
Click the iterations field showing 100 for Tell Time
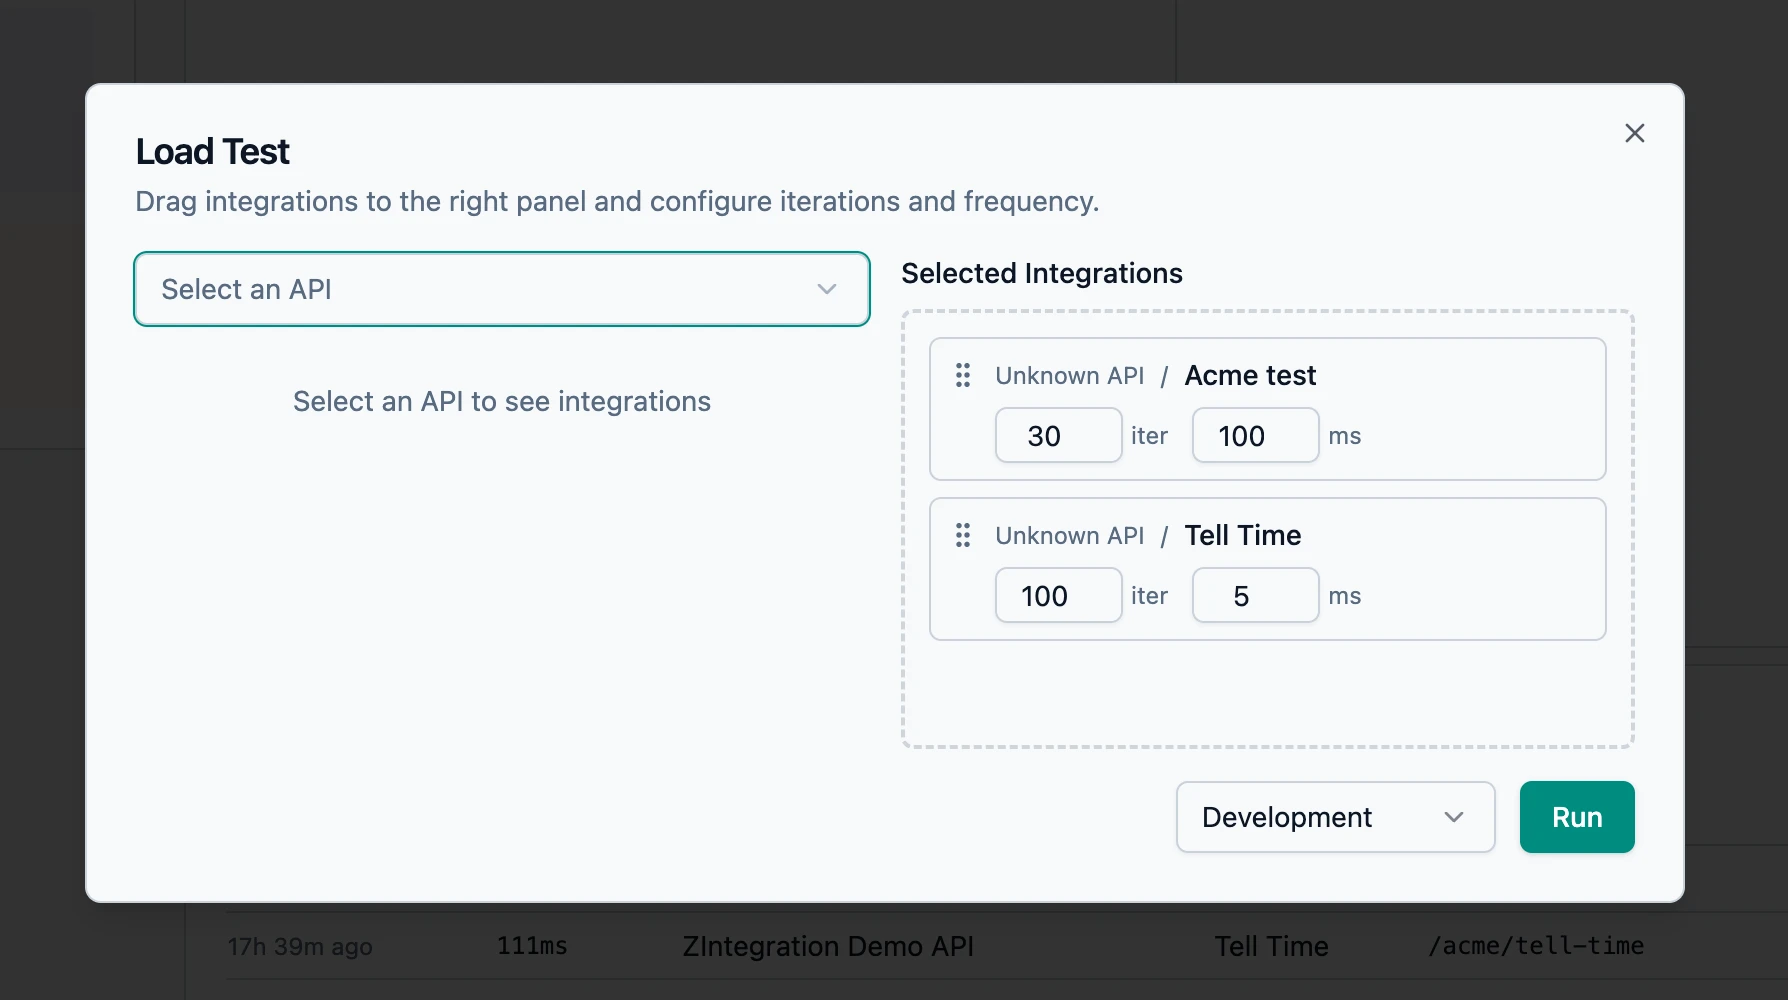(x=1058, y=595)
